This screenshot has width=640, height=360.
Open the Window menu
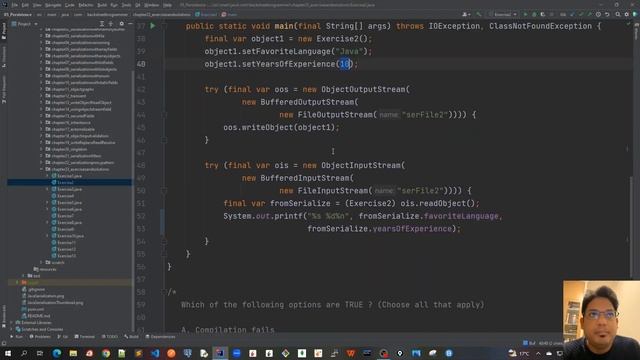(x=151, y=5)
